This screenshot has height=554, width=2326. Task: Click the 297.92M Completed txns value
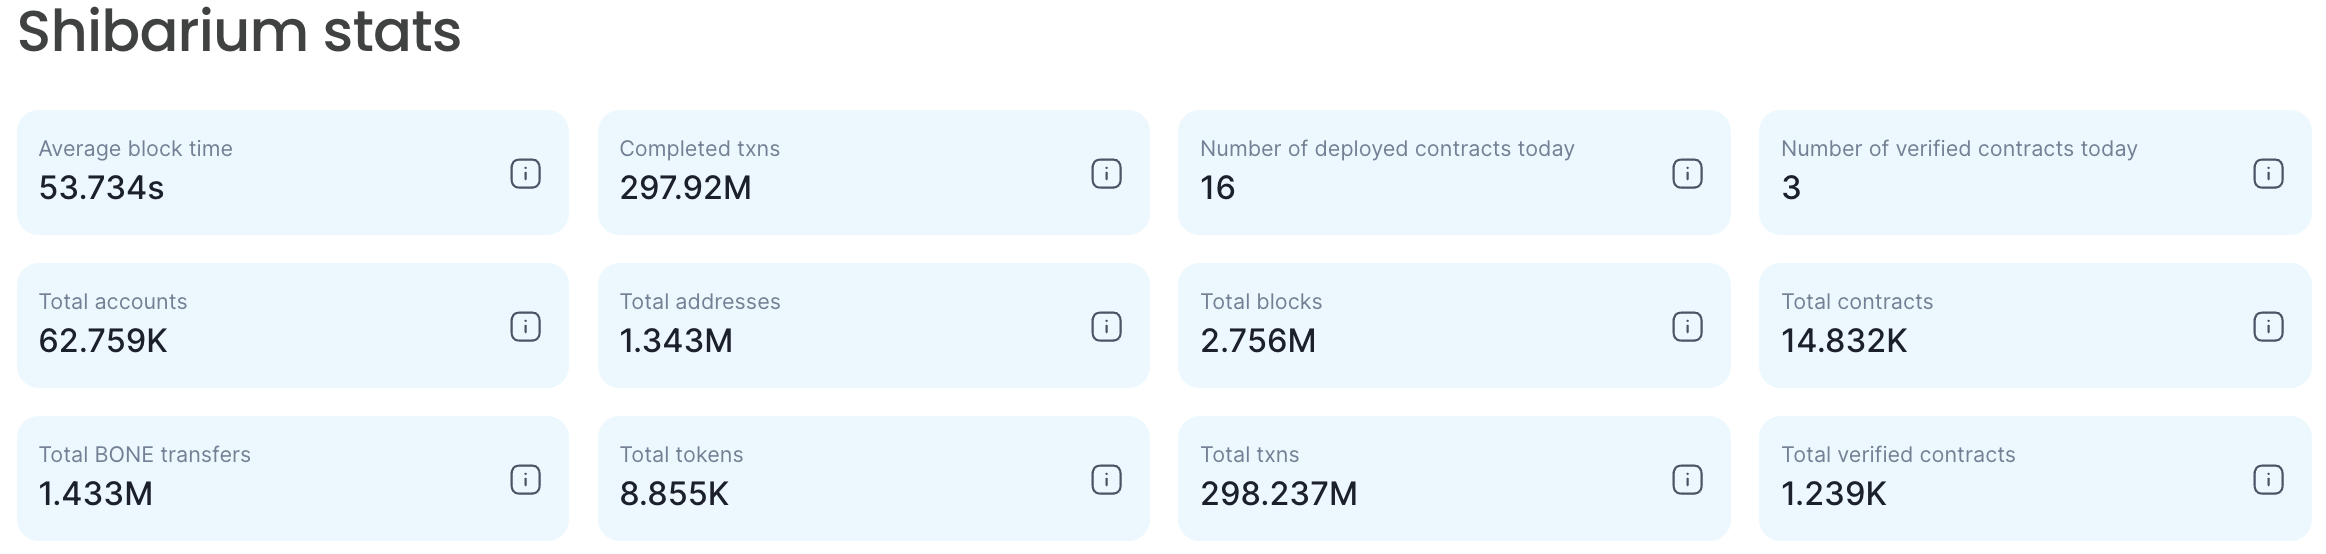[685, 188]
